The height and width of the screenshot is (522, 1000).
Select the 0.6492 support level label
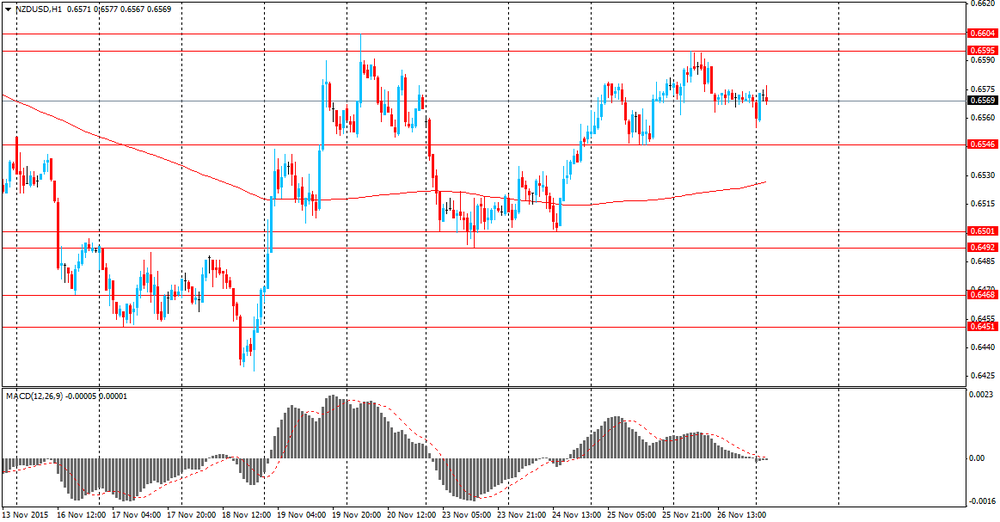pyautogui.click(x=982, y=248)
